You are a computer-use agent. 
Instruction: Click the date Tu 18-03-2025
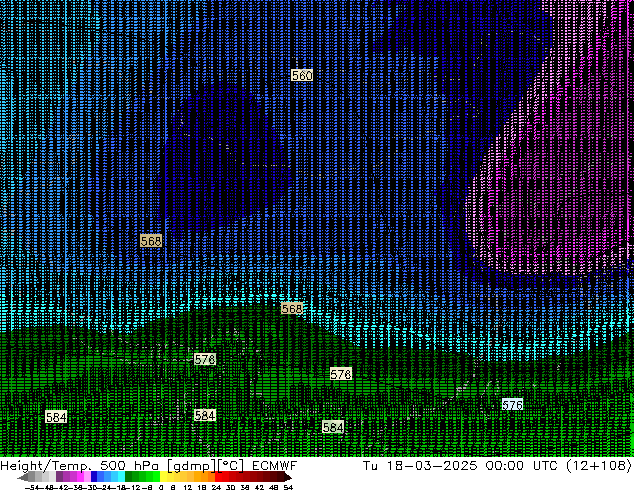[x=420, y=465]
